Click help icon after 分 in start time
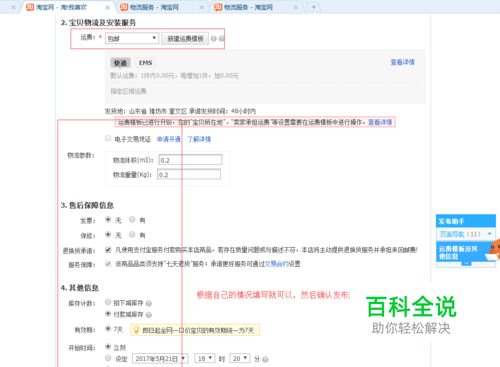Viewport: 500px width, 367px height. point(265,359)
